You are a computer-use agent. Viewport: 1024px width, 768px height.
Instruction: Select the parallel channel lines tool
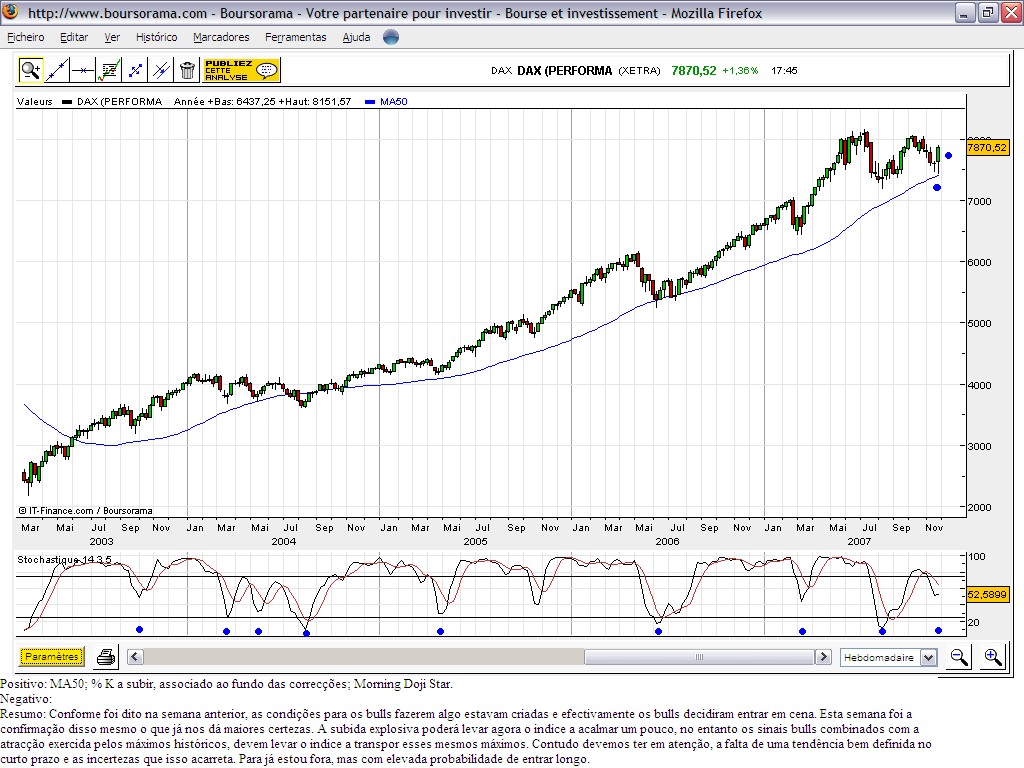pyautogui.click(x=161, y=70)
